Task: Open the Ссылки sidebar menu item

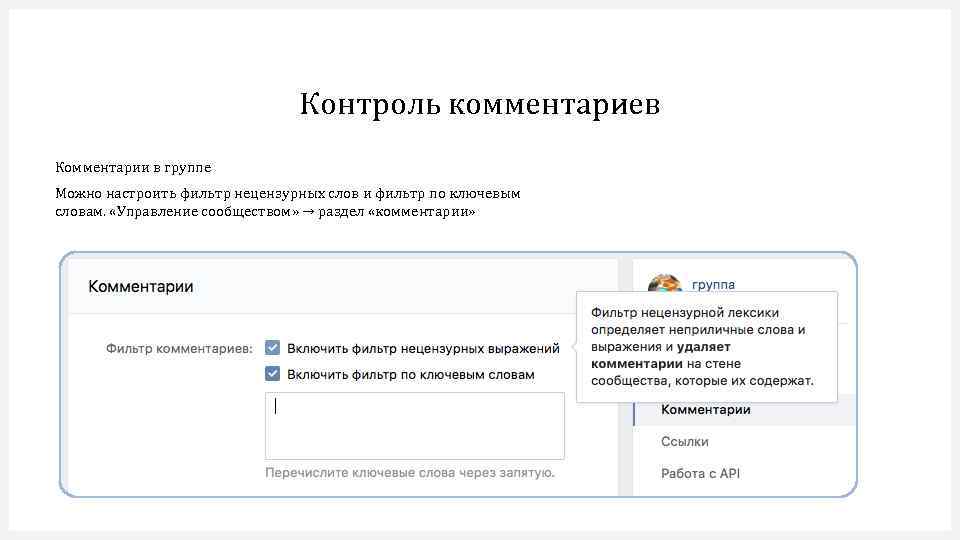Action: pyautogui.click(x=684, y=441)
